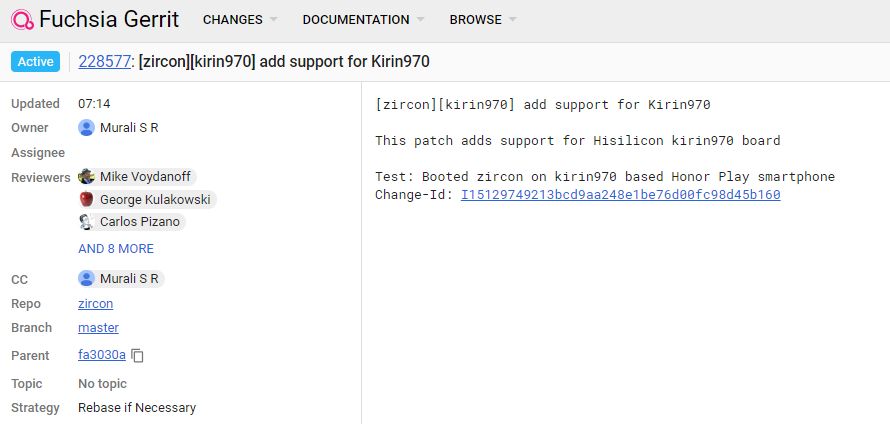Viewport: 890px width, 424px height.
Task: Open the master branch link
Action: click(x=98, y=328)
